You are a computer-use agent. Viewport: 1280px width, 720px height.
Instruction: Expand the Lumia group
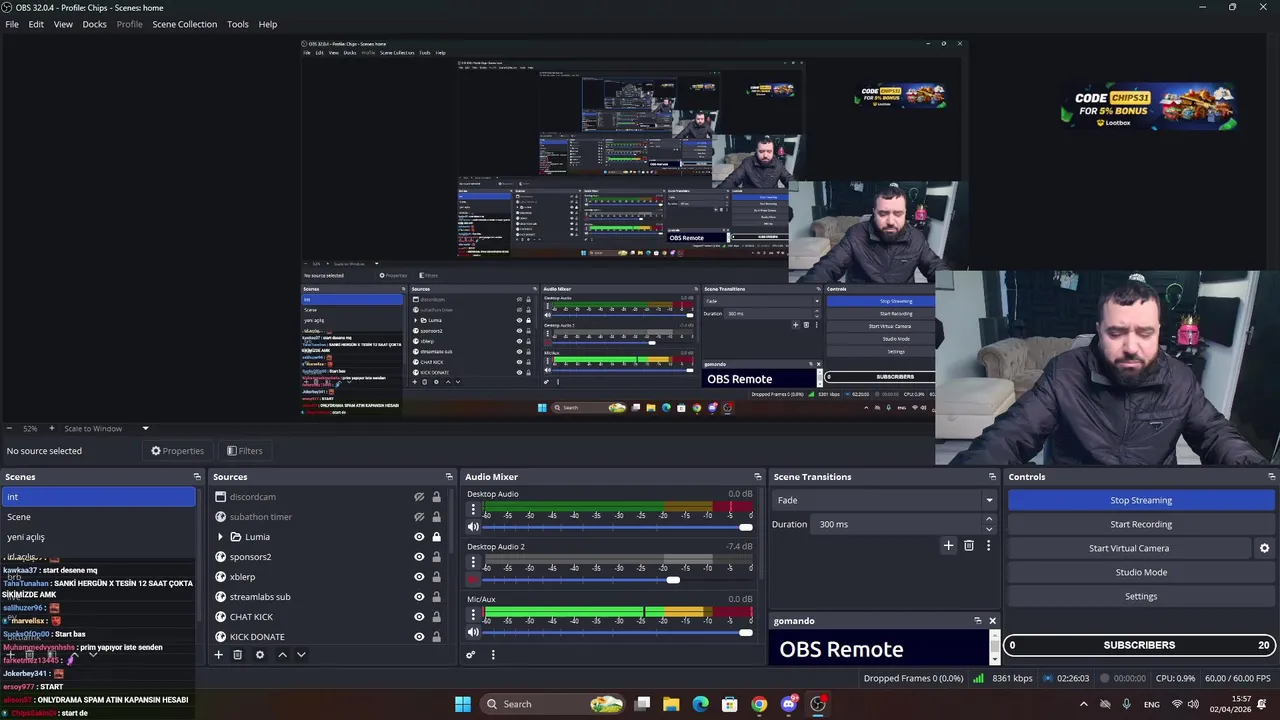click(x=220, y=537)
